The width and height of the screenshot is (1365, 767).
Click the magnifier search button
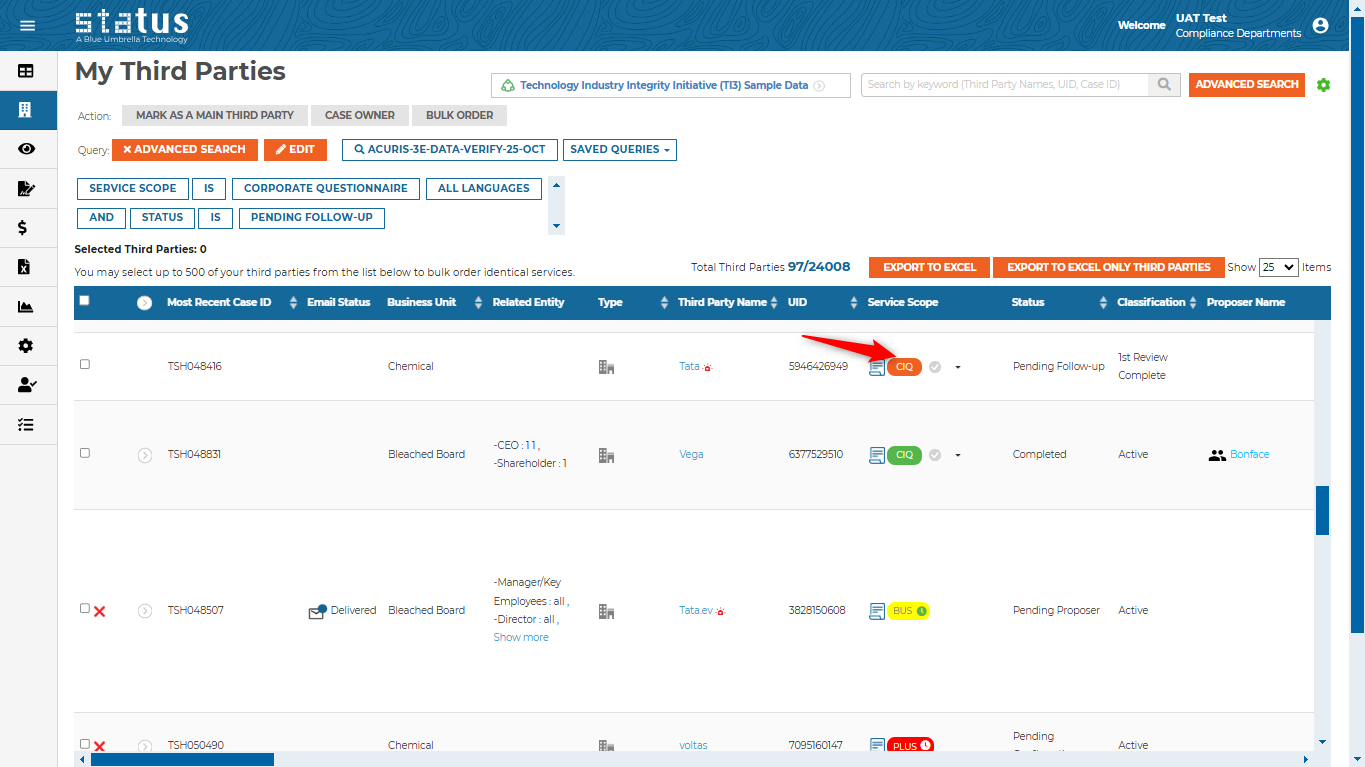click(x=1164, y=85)
